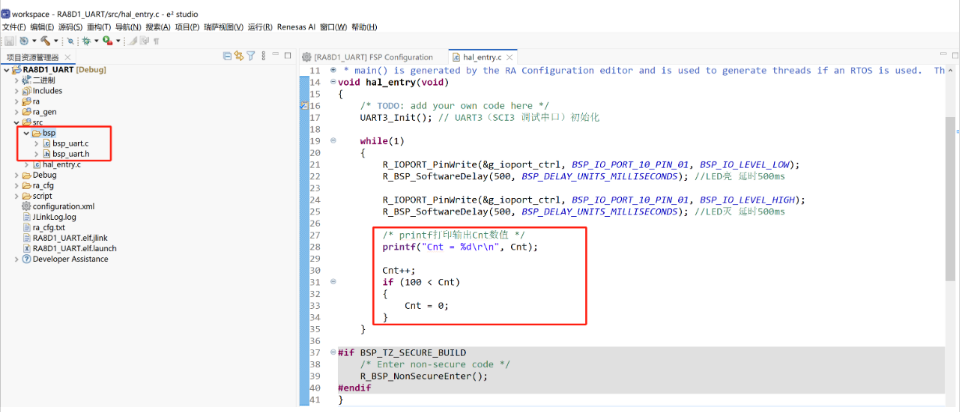Screen dimensions: 960x412
Task: Expand the script folder
Action: pos(17,196)
